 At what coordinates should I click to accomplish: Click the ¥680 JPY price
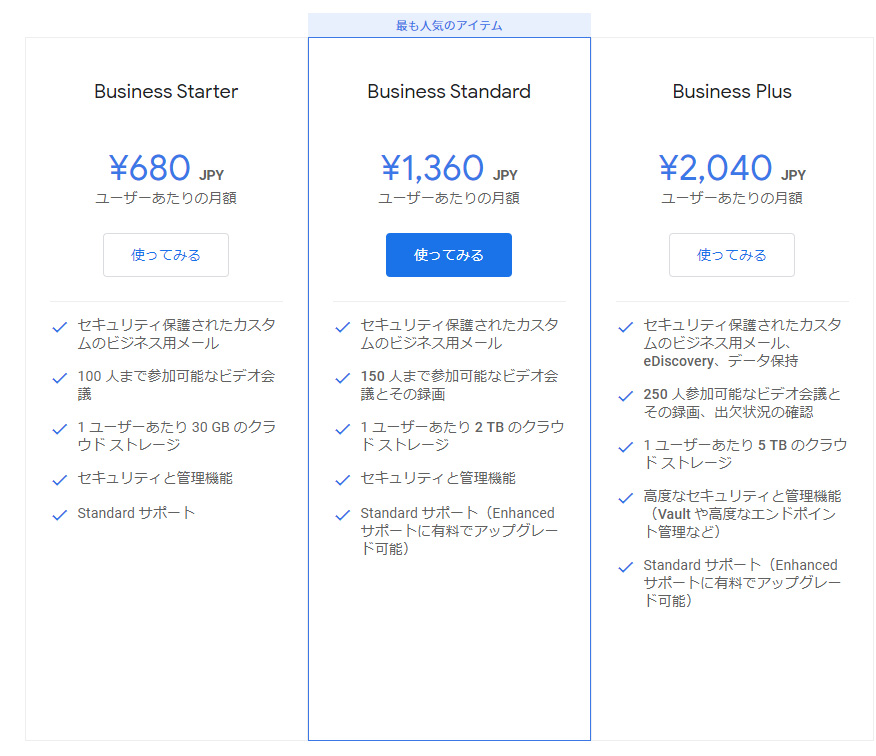click(x=166, y=168)
